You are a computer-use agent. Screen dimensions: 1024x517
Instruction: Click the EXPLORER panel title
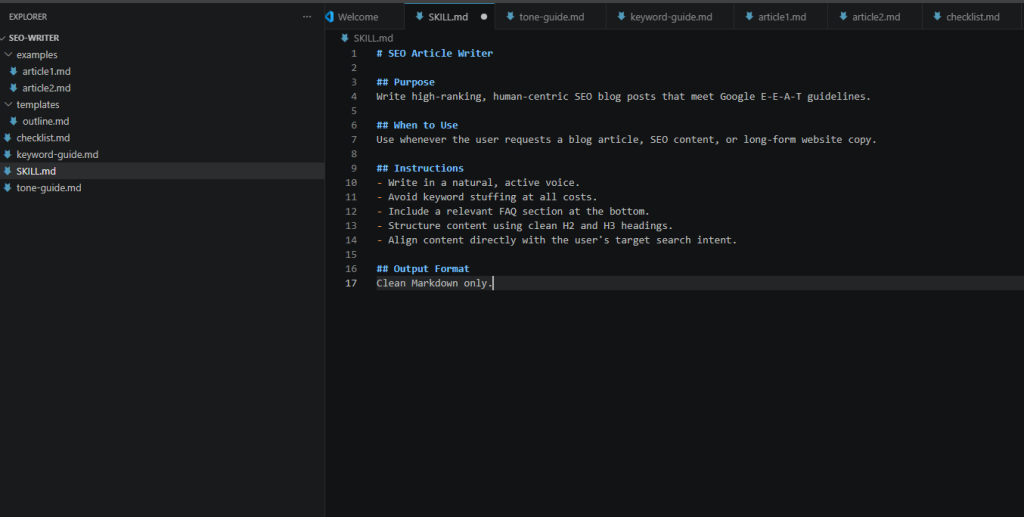tap(28, 17)
